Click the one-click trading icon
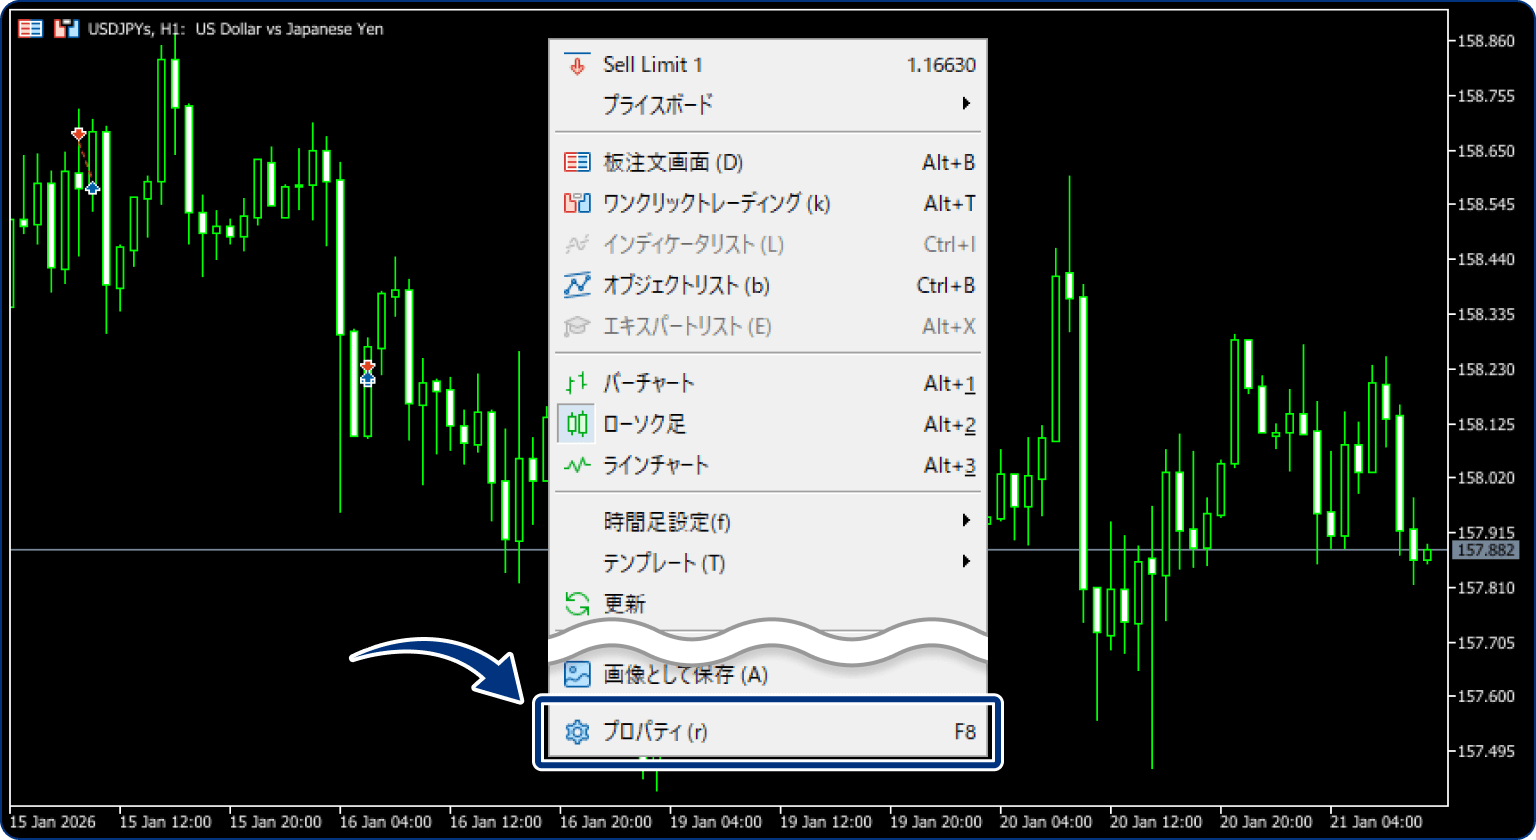This screenshot has width=1536, height=840. tap(576, 203)
